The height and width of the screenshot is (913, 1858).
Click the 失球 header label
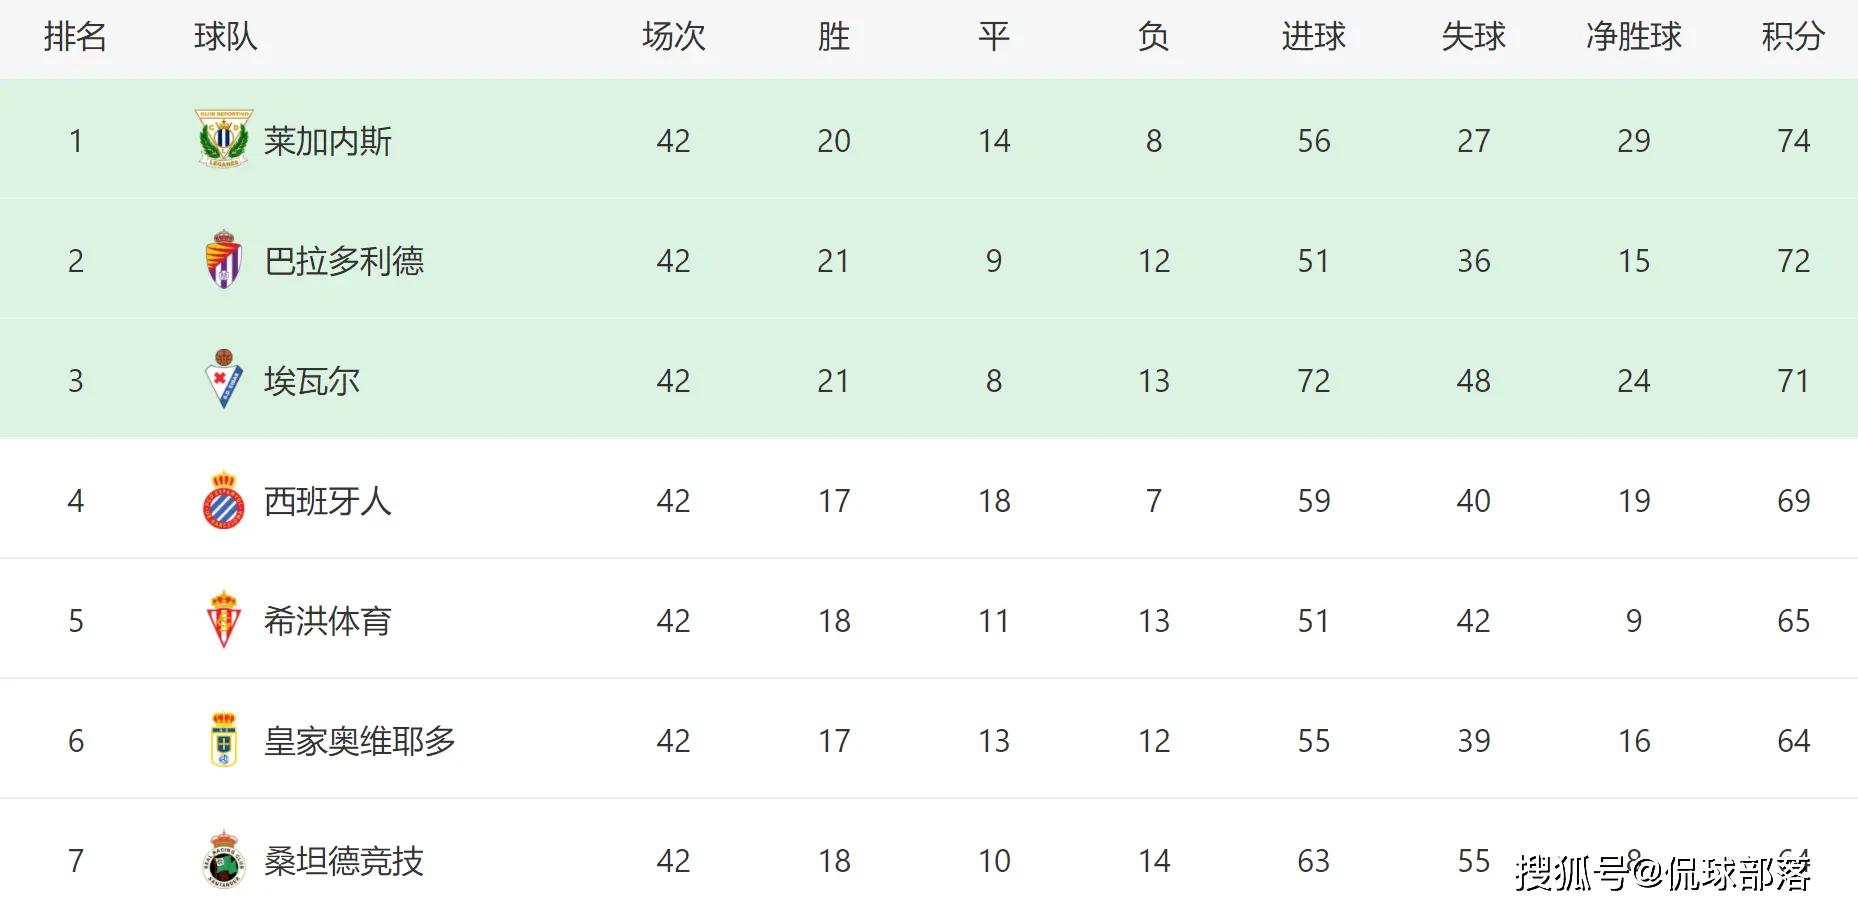pyautogui.click(x=1474, y=37)
